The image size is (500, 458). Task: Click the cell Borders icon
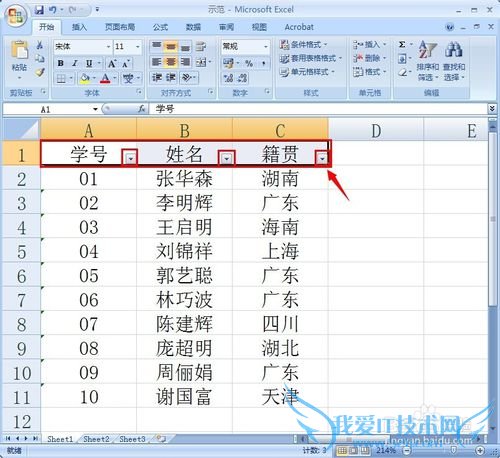click(x=61, y=79)
